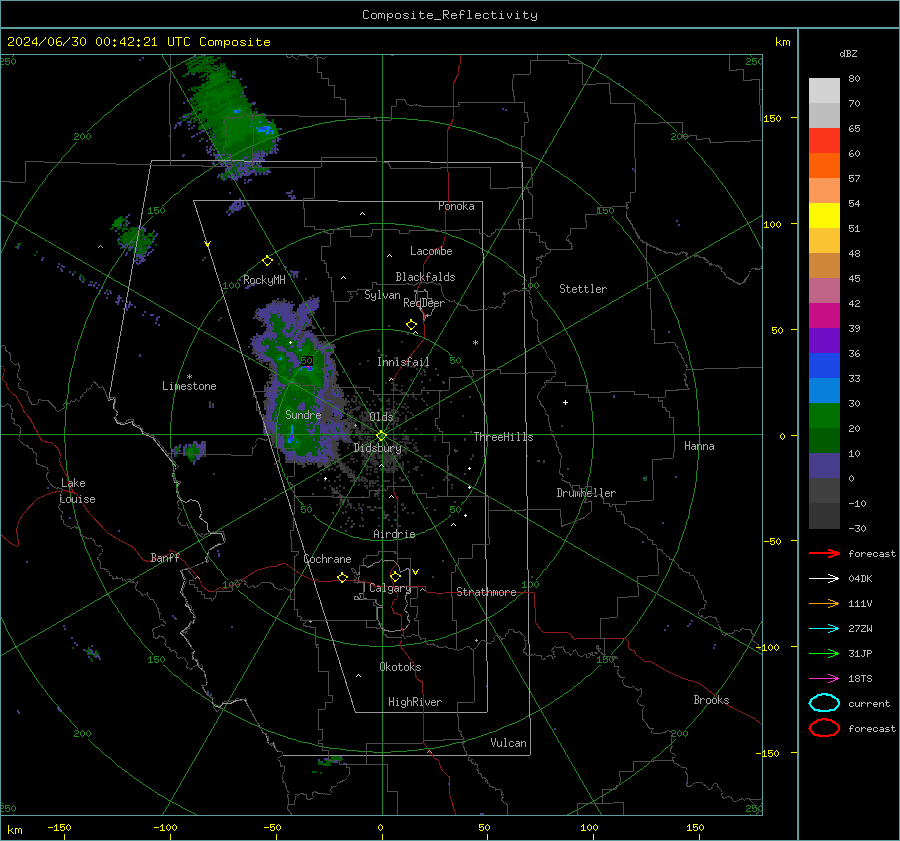Pick the purple swatch between 39 and 36 dBZ

824,341
